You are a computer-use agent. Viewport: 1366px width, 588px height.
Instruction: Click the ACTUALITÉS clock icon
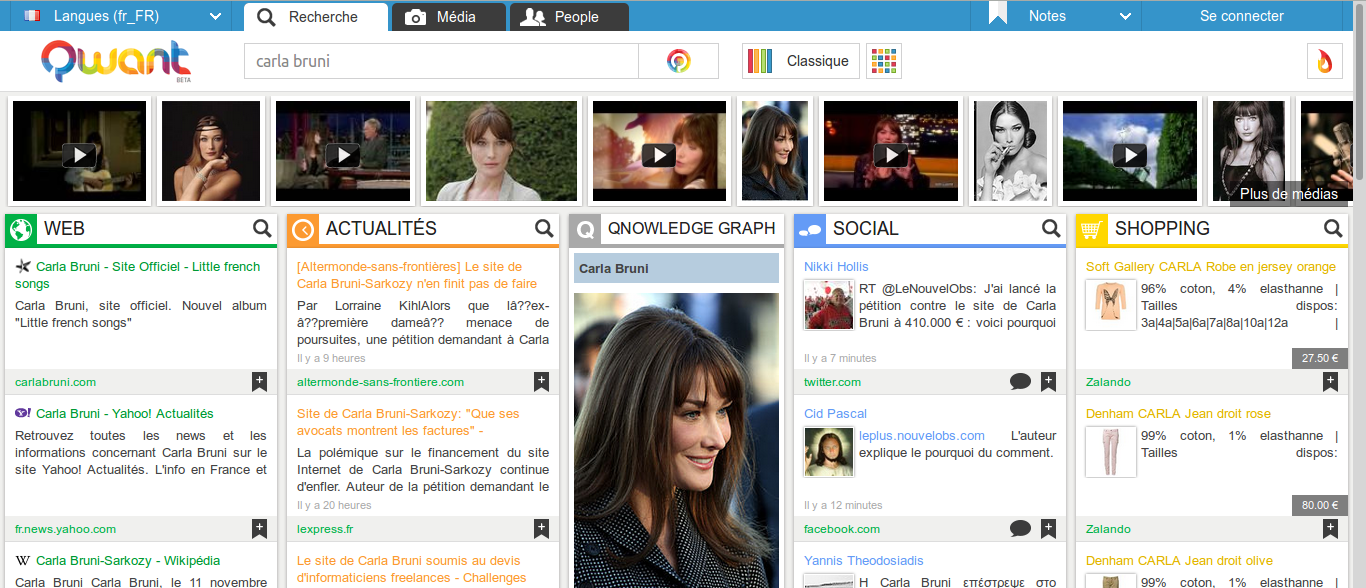(x=303, y=230)
